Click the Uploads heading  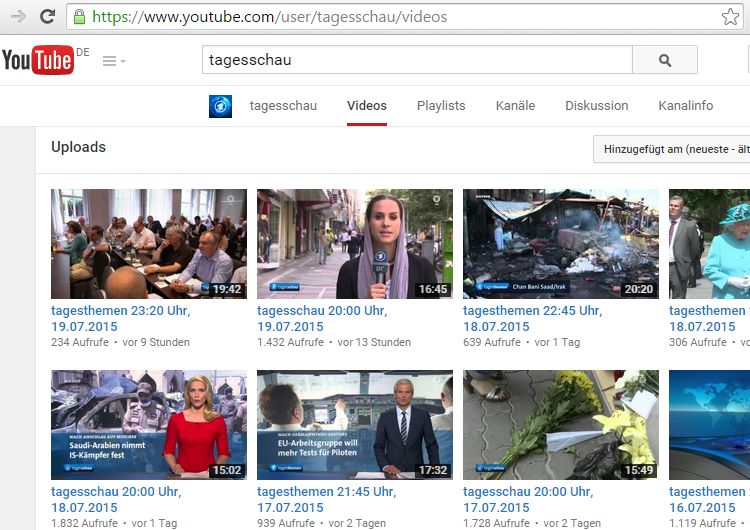click(78, 147)
